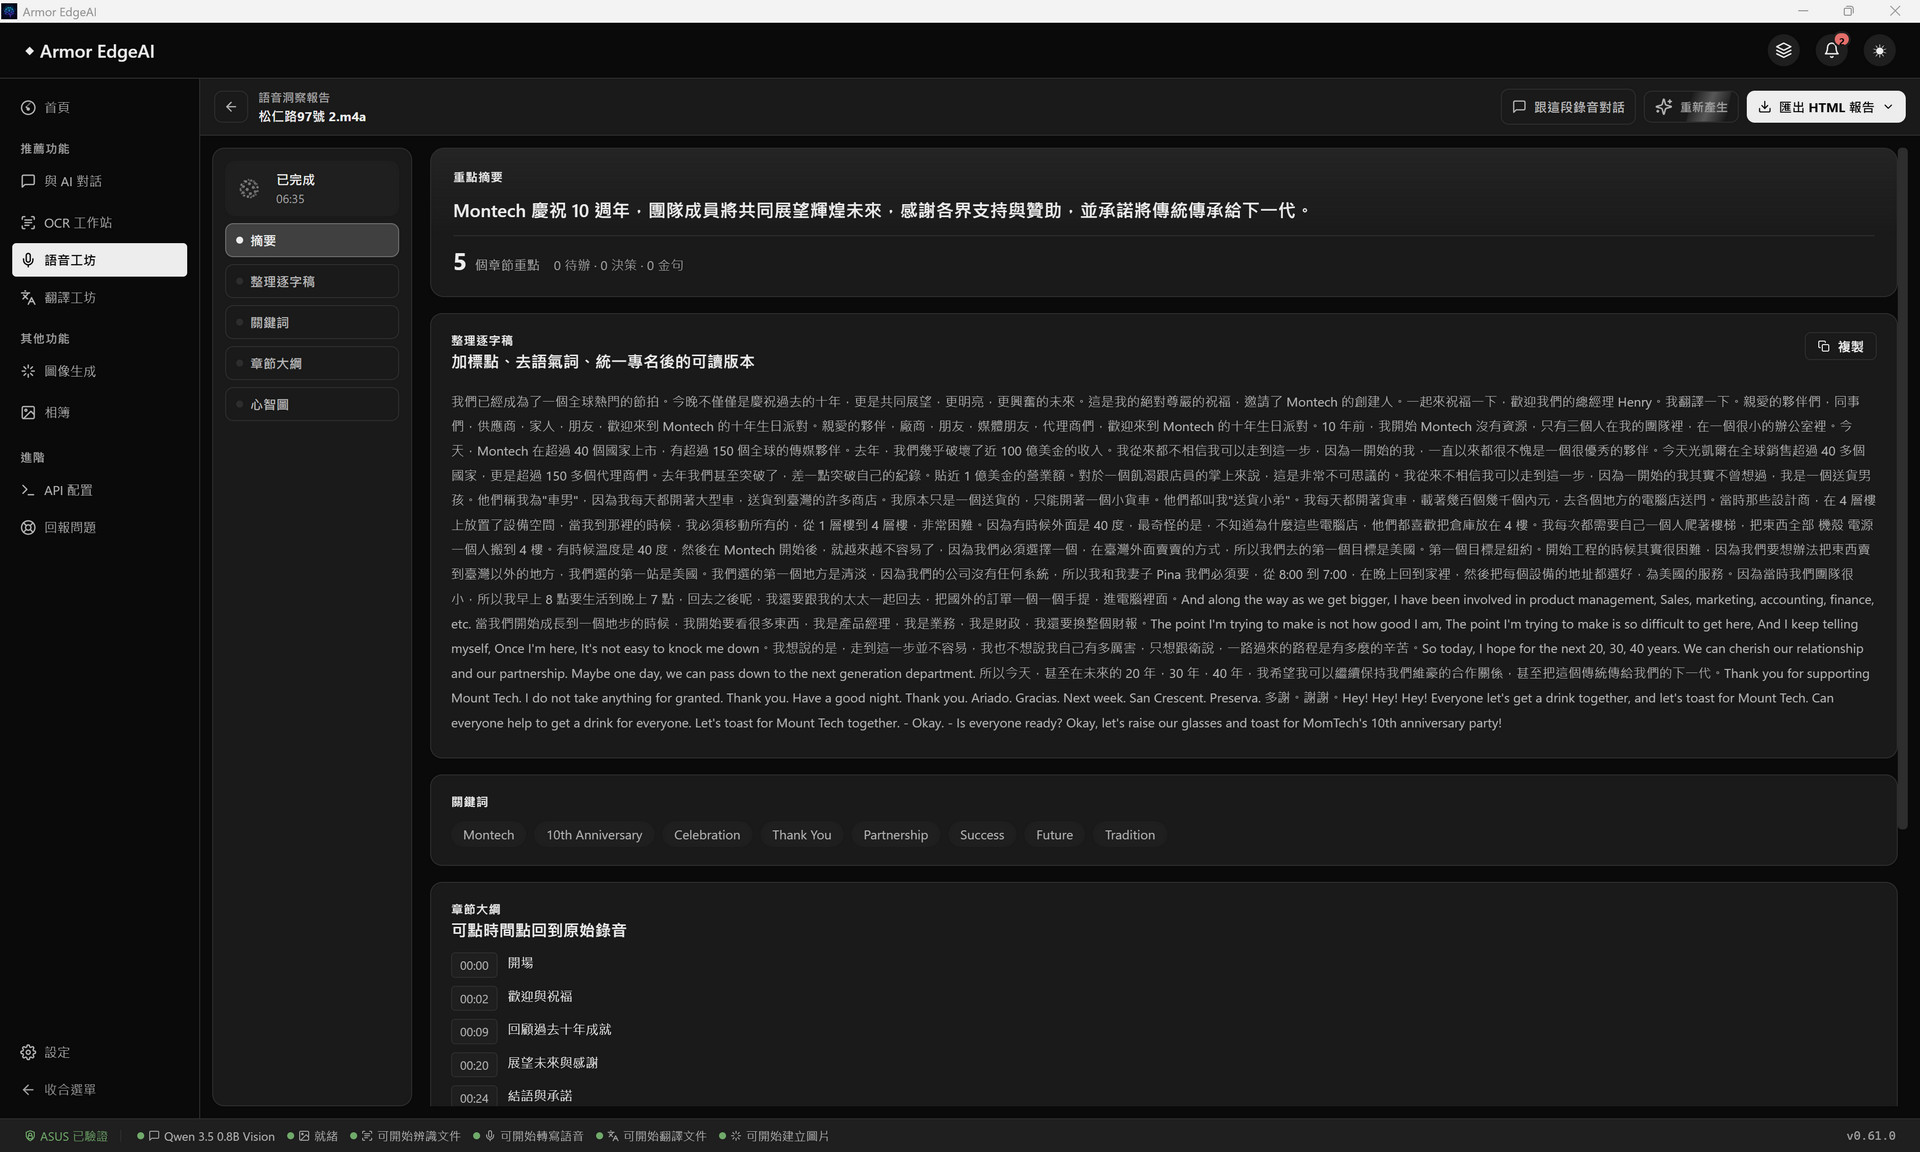Viewport: 1920px width, 1152px height.
Task: Open 匯出 HTML 報告 dropdown
Action: [1825, 107]
